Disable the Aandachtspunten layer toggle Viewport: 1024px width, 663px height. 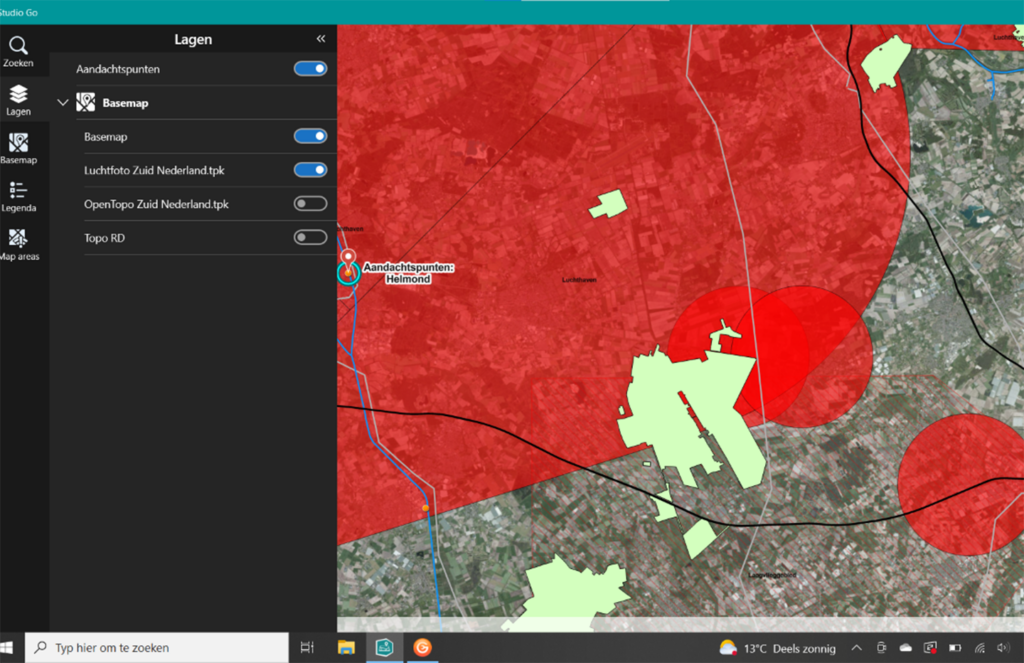click(x=310, y=69)
